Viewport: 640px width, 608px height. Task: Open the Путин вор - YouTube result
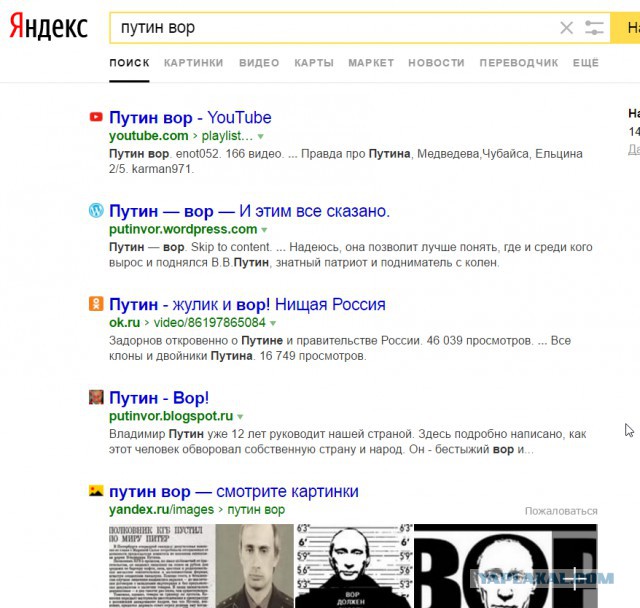pos(190,118)
